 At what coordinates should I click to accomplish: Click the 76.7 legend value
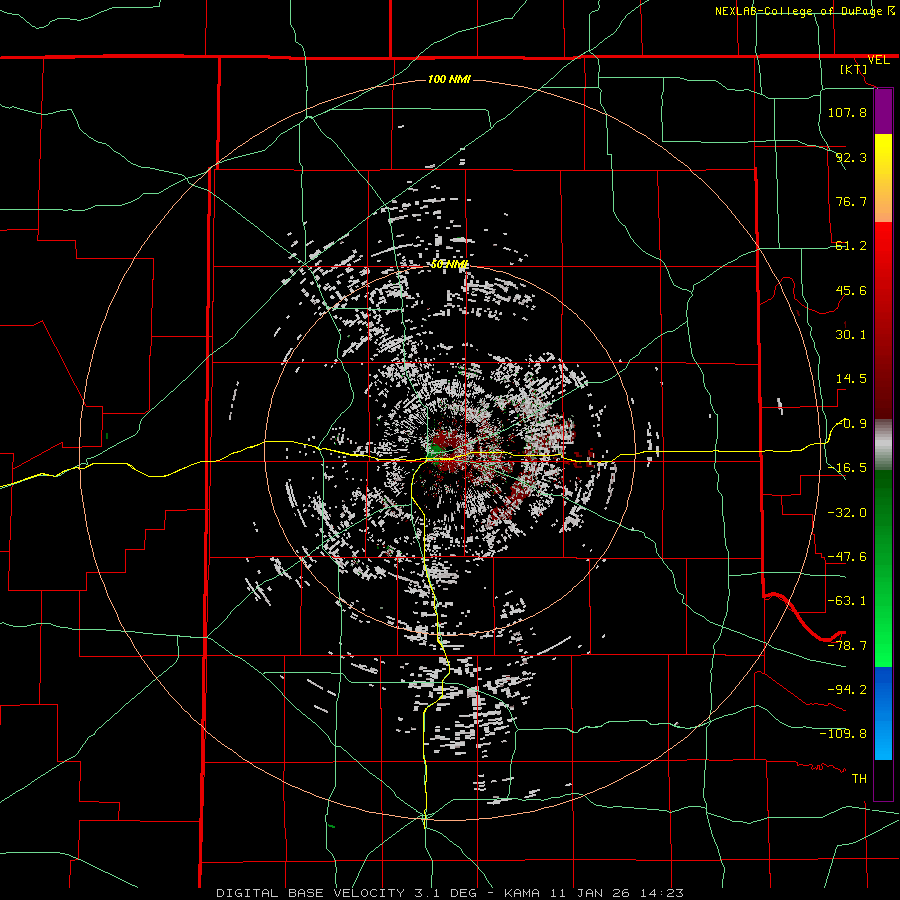click(851, 201)
